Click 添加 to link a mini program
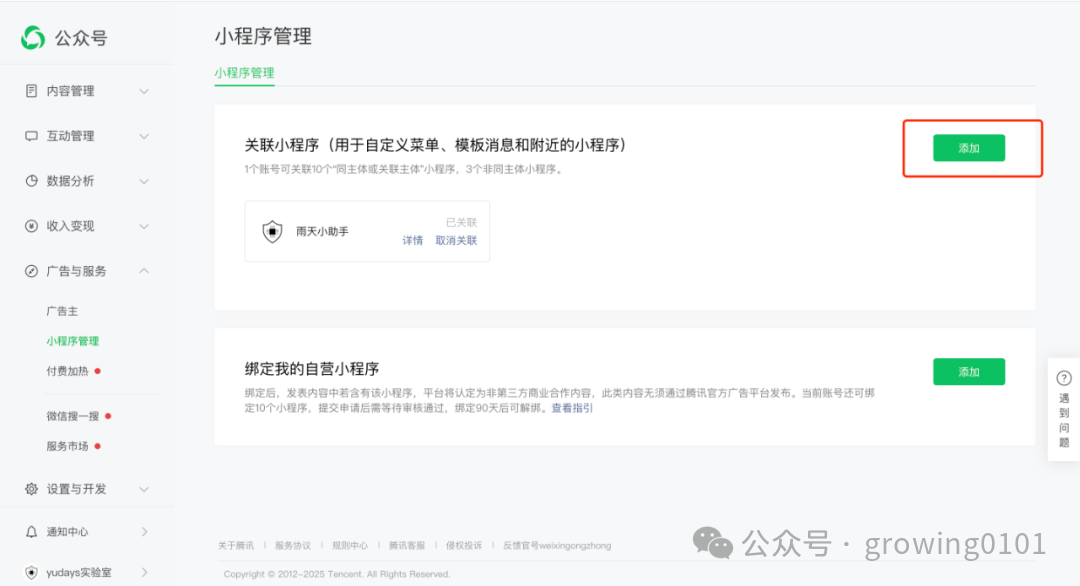 (x=968, y=147)
